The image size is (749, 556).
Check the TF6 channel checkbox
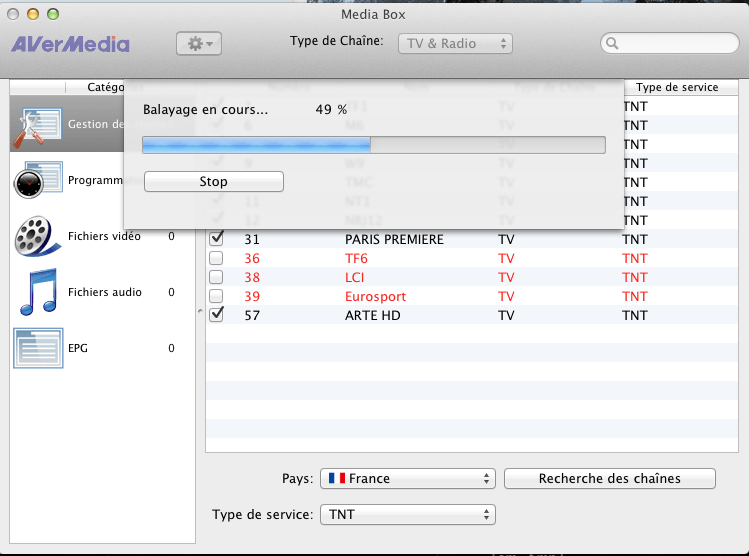pos(216,258)
